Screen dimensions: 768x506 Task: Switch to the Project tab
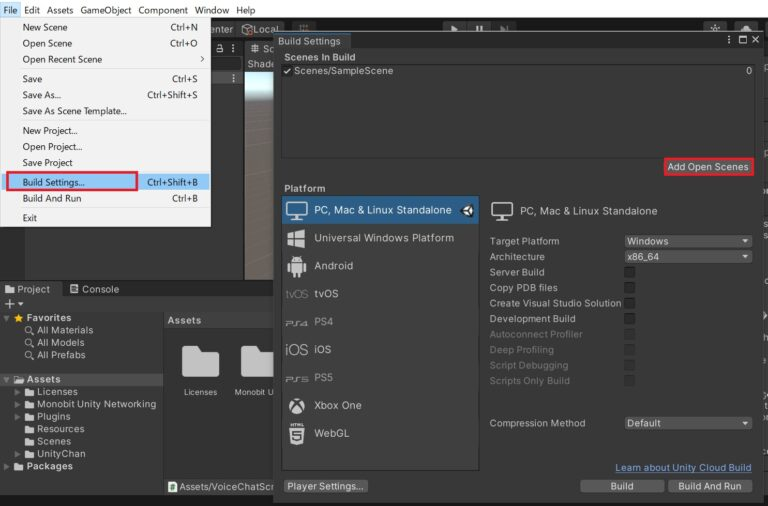pyautogui.click(x=28, y=289)
